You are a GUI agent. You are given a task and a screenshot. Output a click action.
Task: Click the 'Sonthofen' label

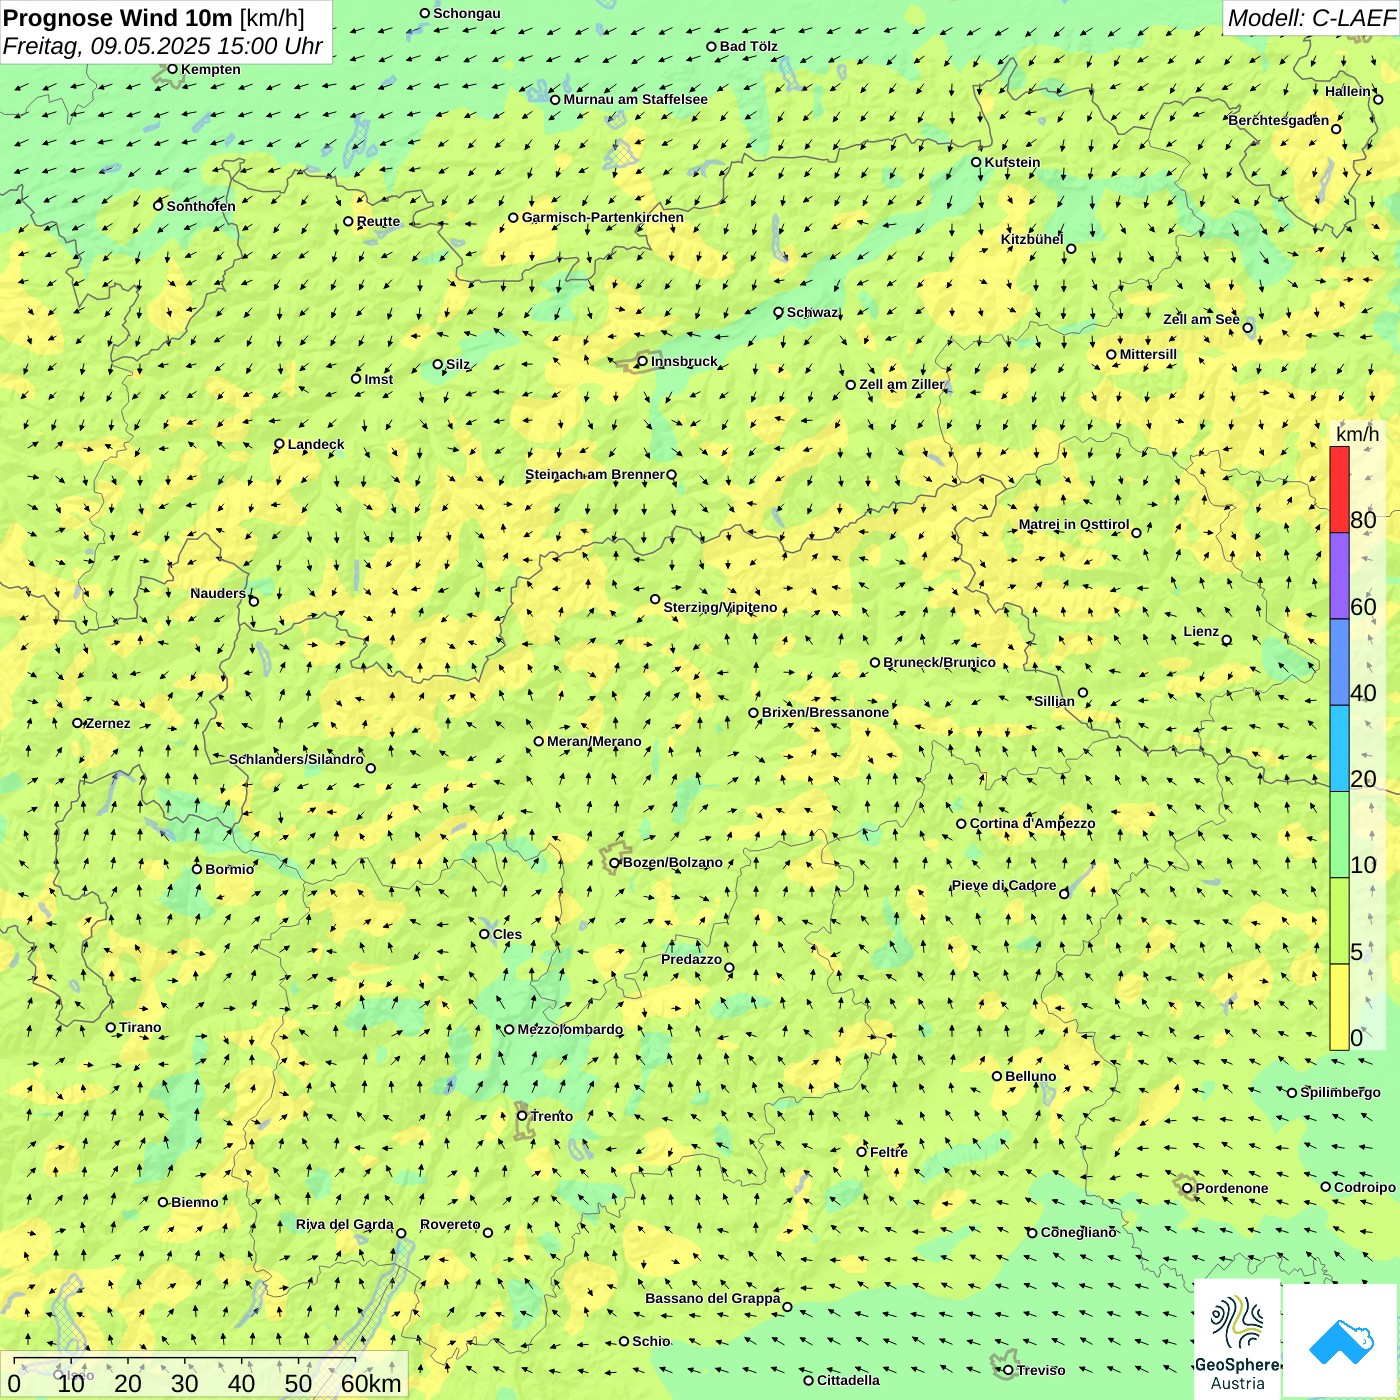tap(201, 206)
